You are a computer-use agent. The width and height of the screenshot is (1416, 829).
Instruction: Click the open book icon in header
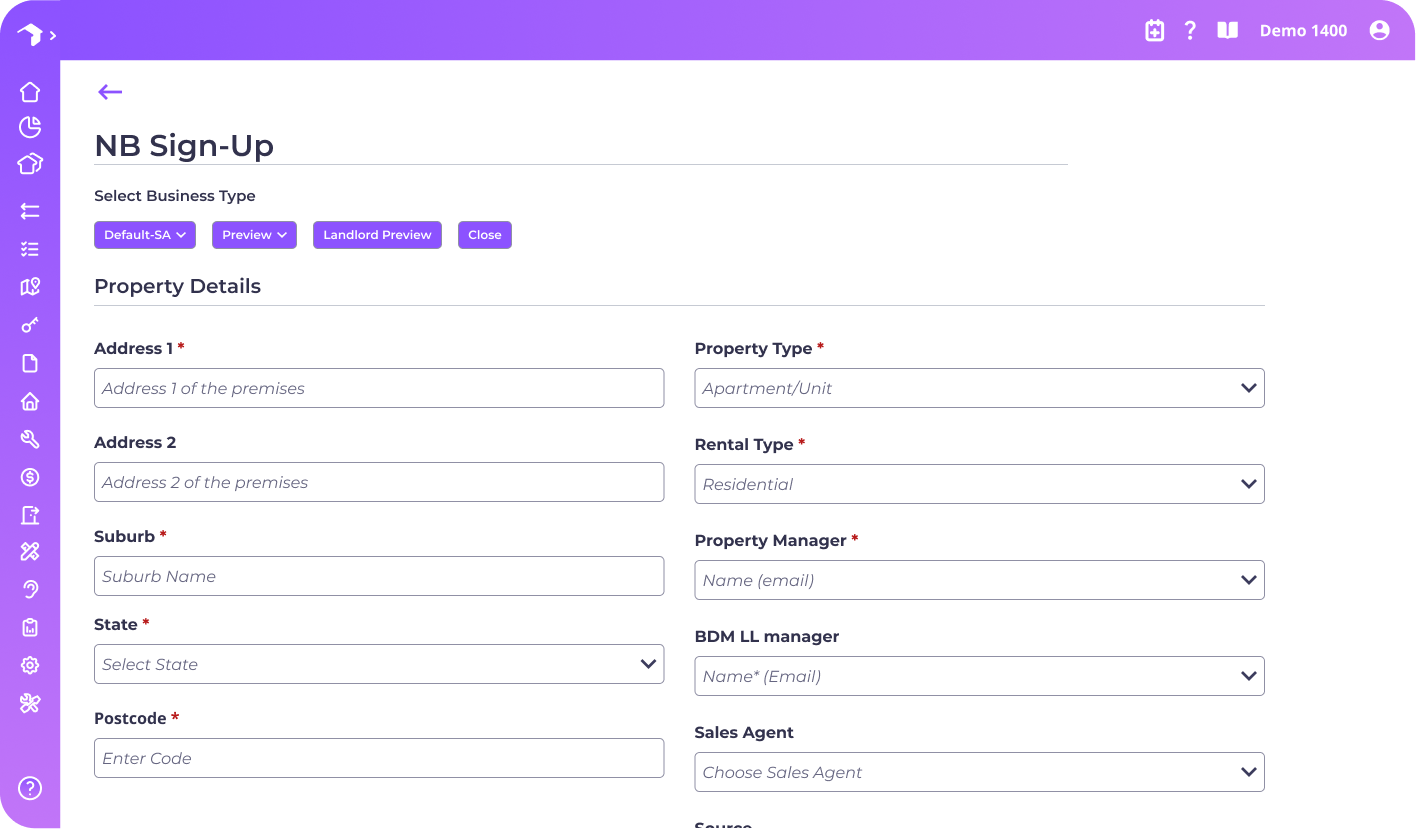pos(1227,31)
